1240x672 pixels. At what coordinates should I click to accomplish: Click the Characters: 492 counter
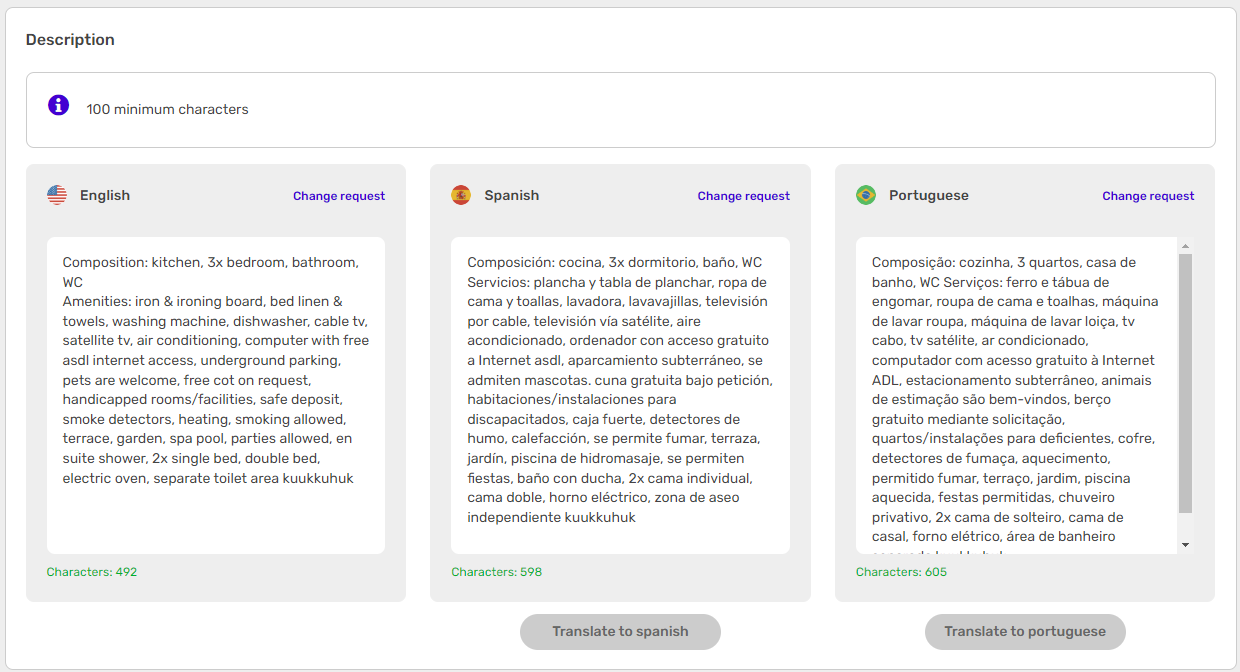tap(92, 572)
